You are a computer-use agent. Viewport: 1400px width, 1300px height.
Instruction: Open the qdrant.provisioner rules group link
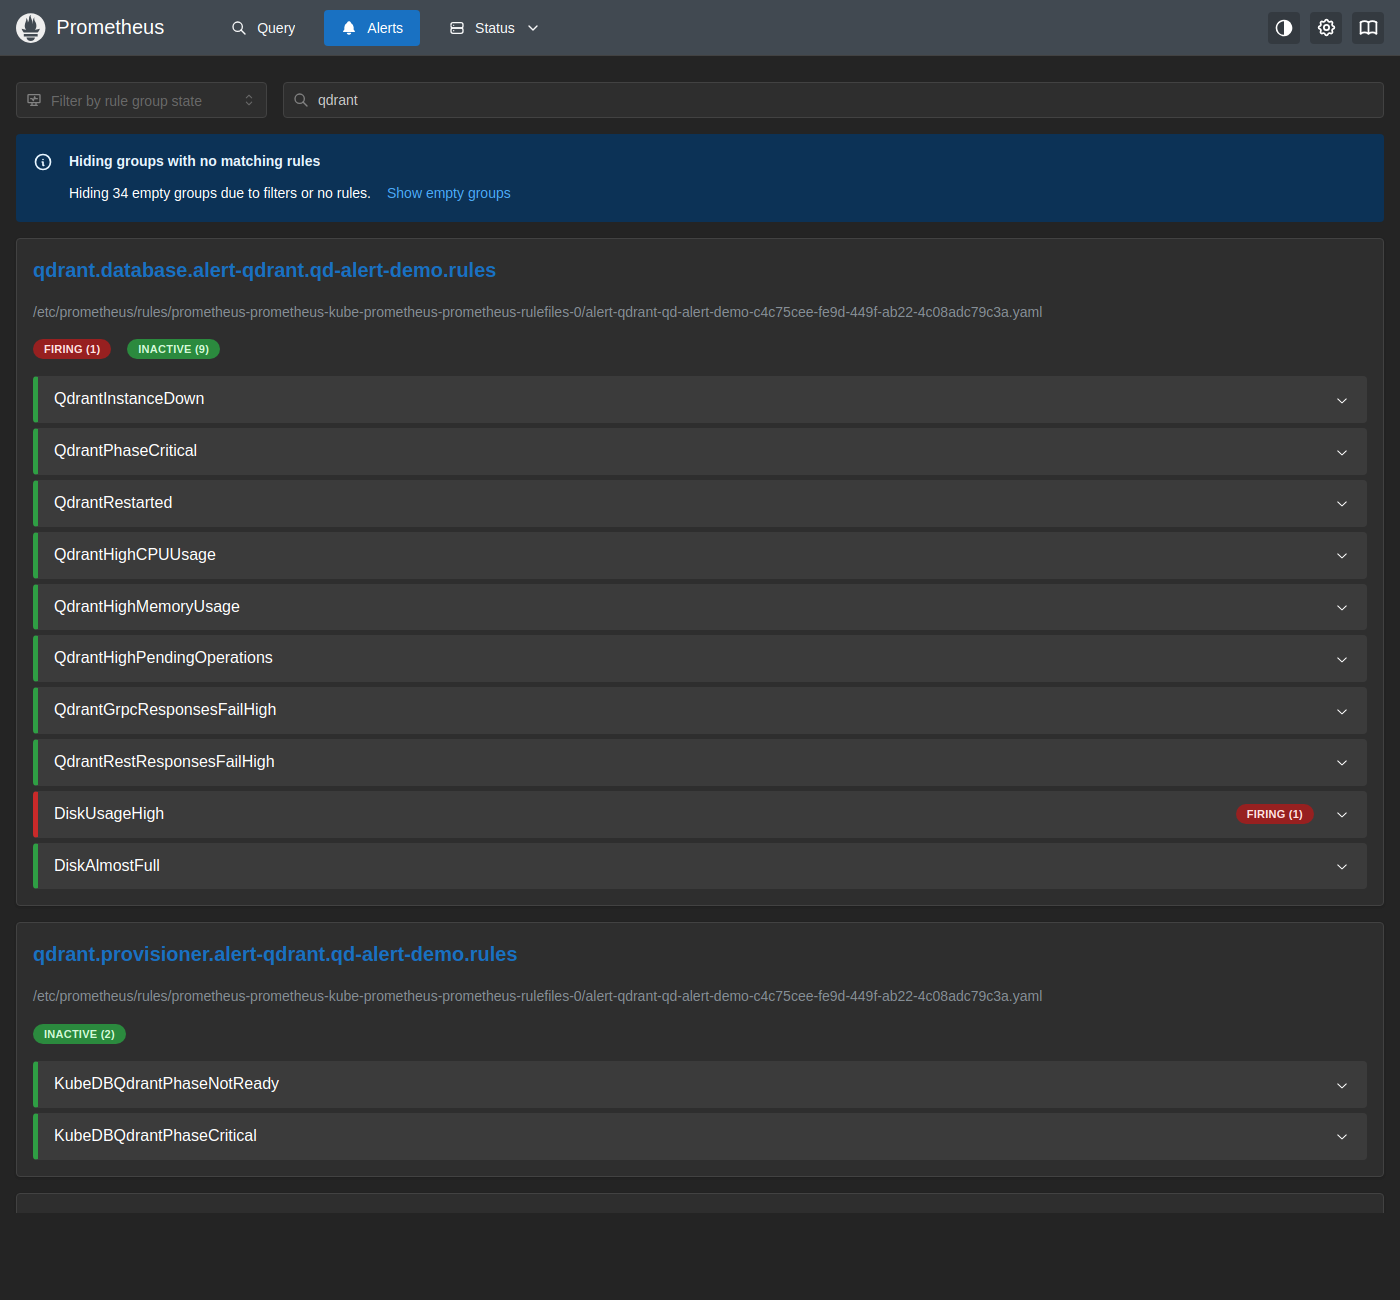tap(275, 954)
